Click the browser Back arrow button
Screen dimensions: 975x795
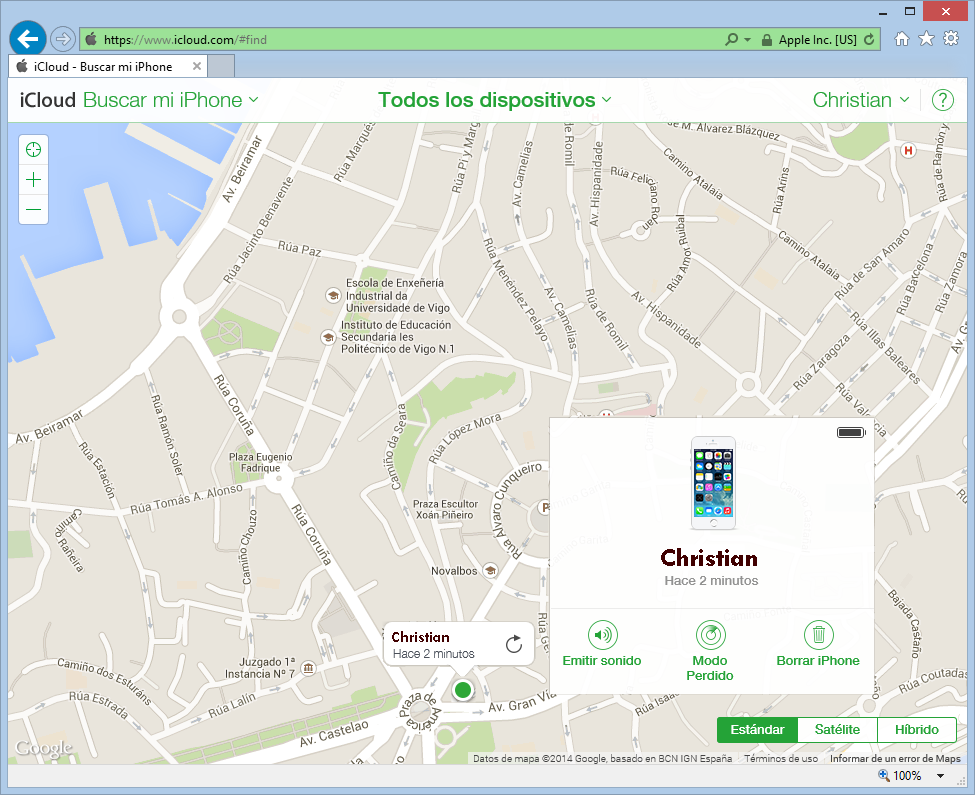point(27,39)
